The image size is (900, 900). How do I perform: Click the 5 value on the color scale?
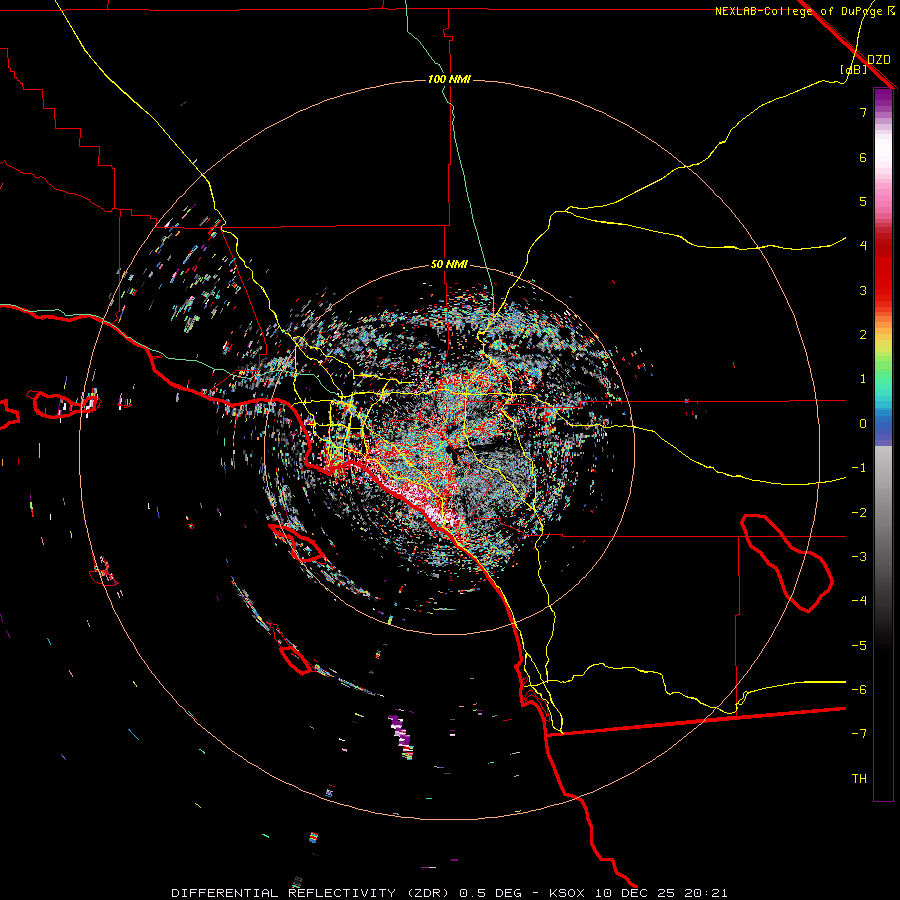863,201
